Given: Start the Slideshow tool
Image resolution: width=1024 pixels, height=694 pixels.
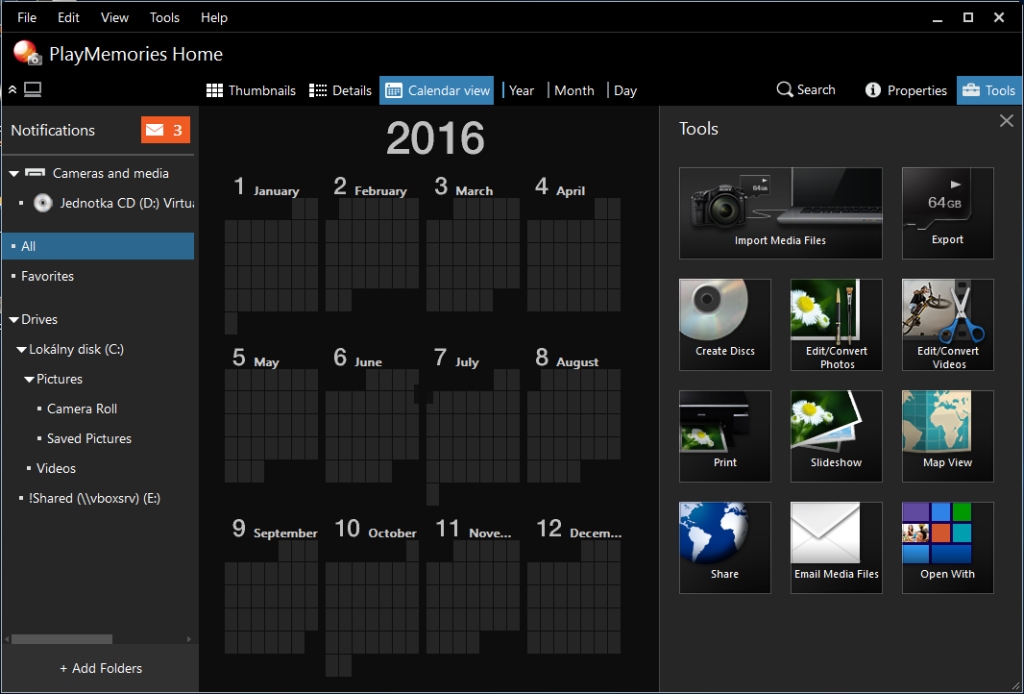Looking at the screenshot, I should pos(836,436).
